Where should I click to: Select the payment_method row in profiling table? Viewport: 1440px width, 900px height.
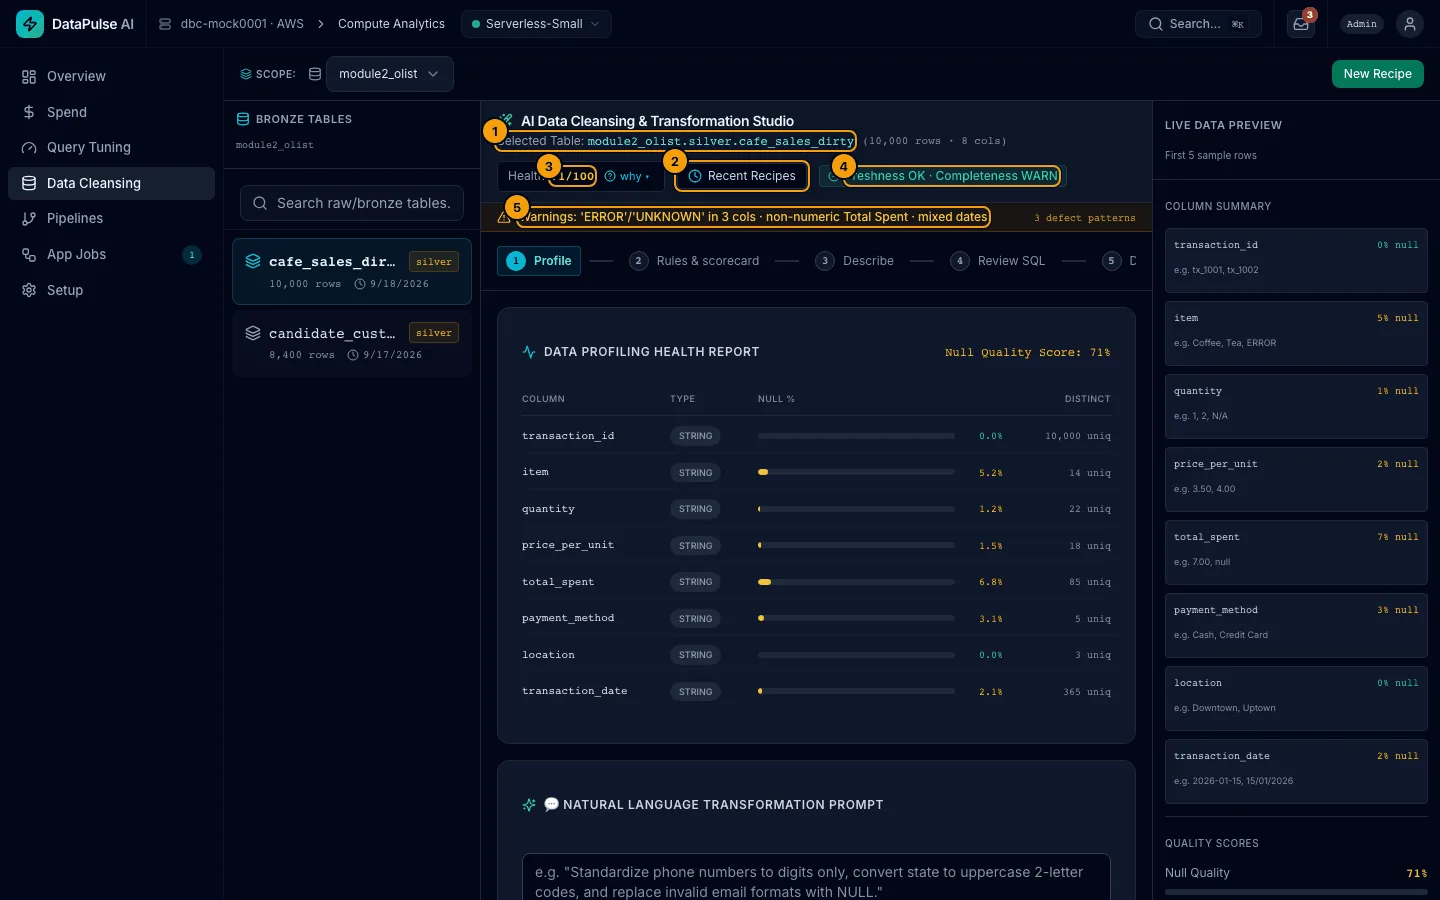(816, 619)
